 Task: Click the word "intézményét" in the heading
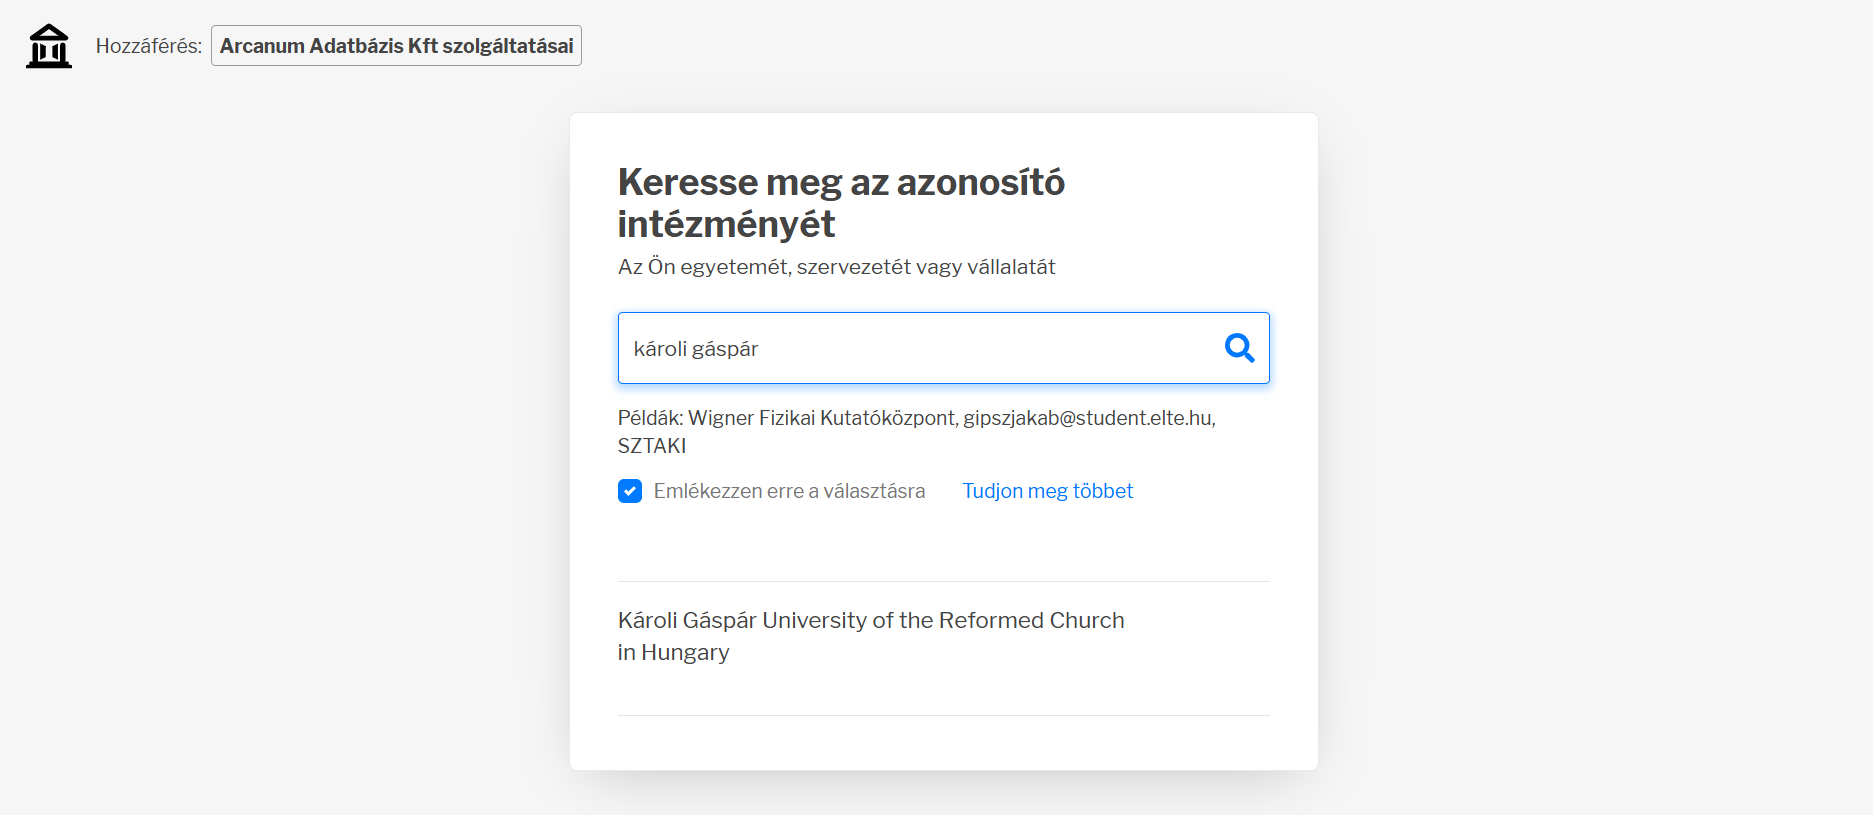tap(726, 225)
